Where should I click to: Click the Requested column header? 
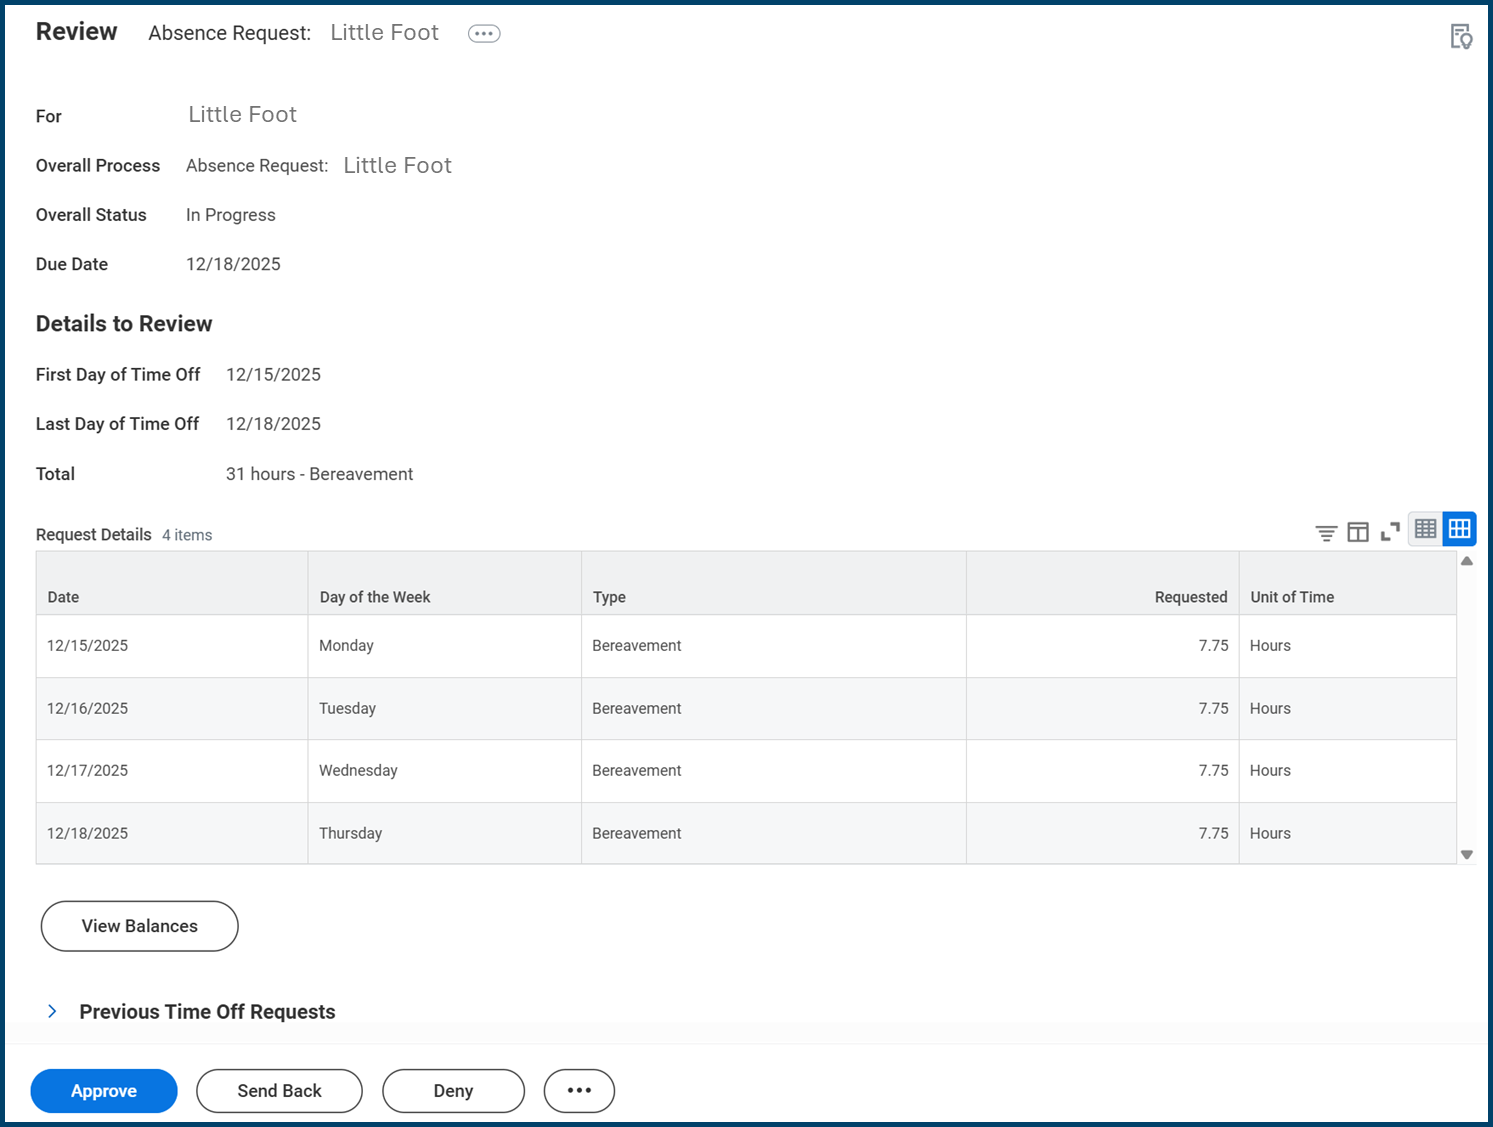(x=1190, y=597)
